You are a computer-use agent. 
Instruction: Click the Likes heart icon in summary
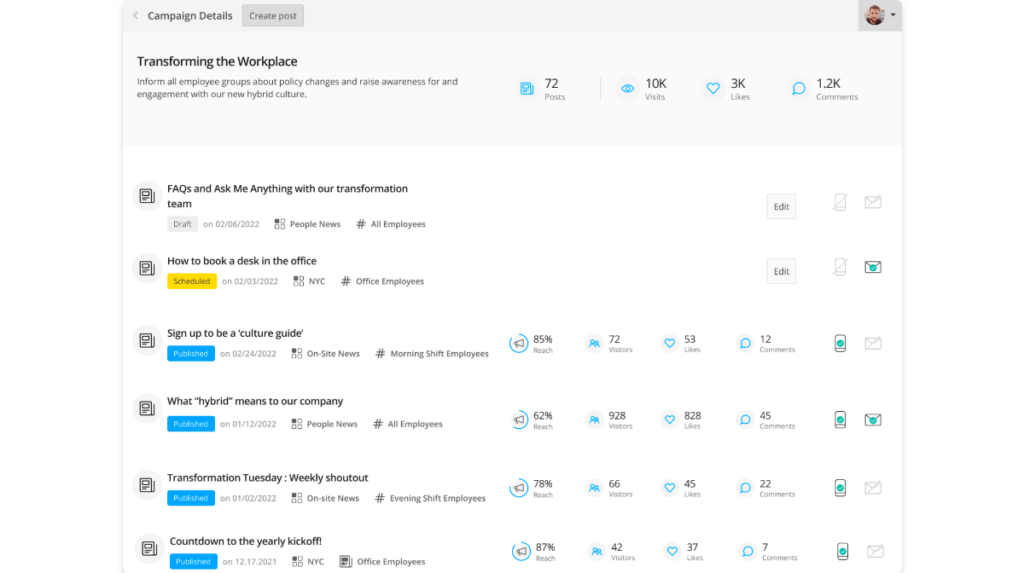coord(713,88)
